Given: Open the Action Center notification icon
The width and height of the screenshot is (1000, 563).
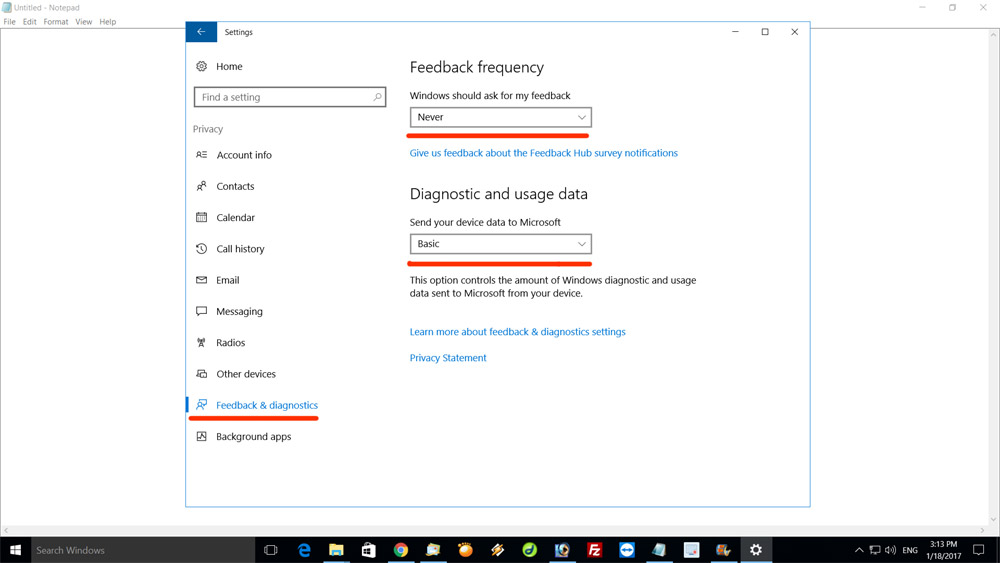Looking at the screenshot, I should pyautogui.click(x=978, y=550).
